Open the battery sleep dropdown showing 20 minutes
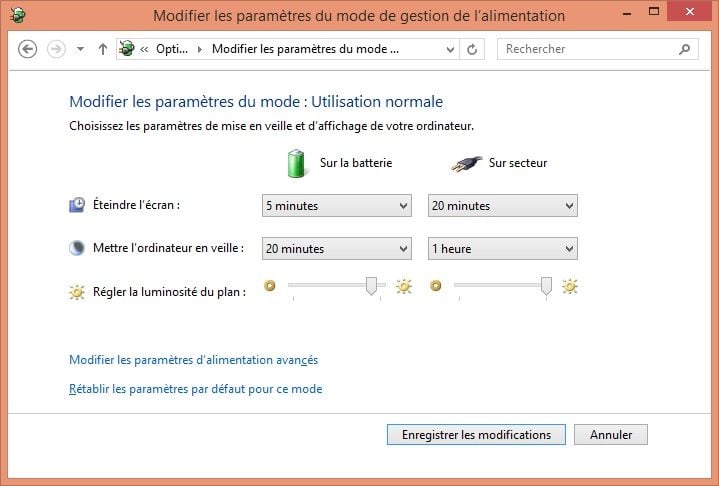The image size is (719, 486). 337,249
